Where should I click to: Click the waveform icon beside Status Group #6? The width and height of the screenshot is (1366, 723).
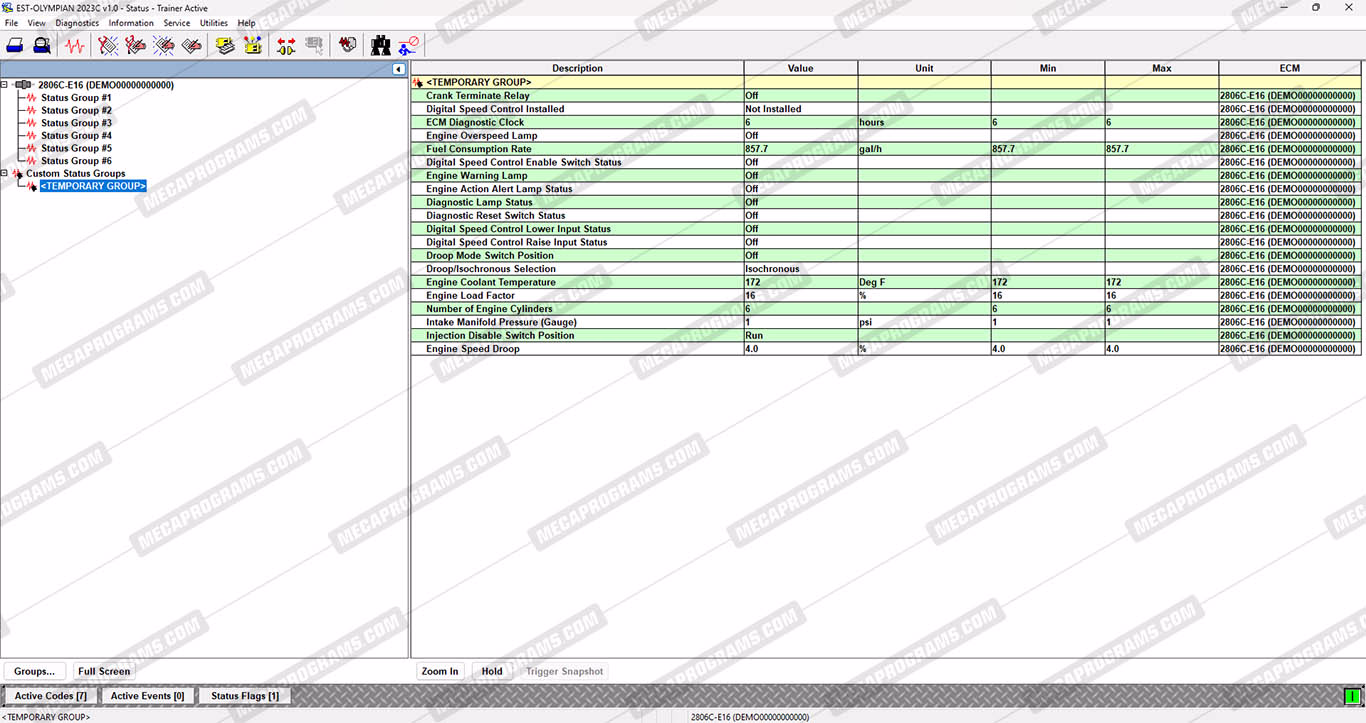(x=32, y=161)
